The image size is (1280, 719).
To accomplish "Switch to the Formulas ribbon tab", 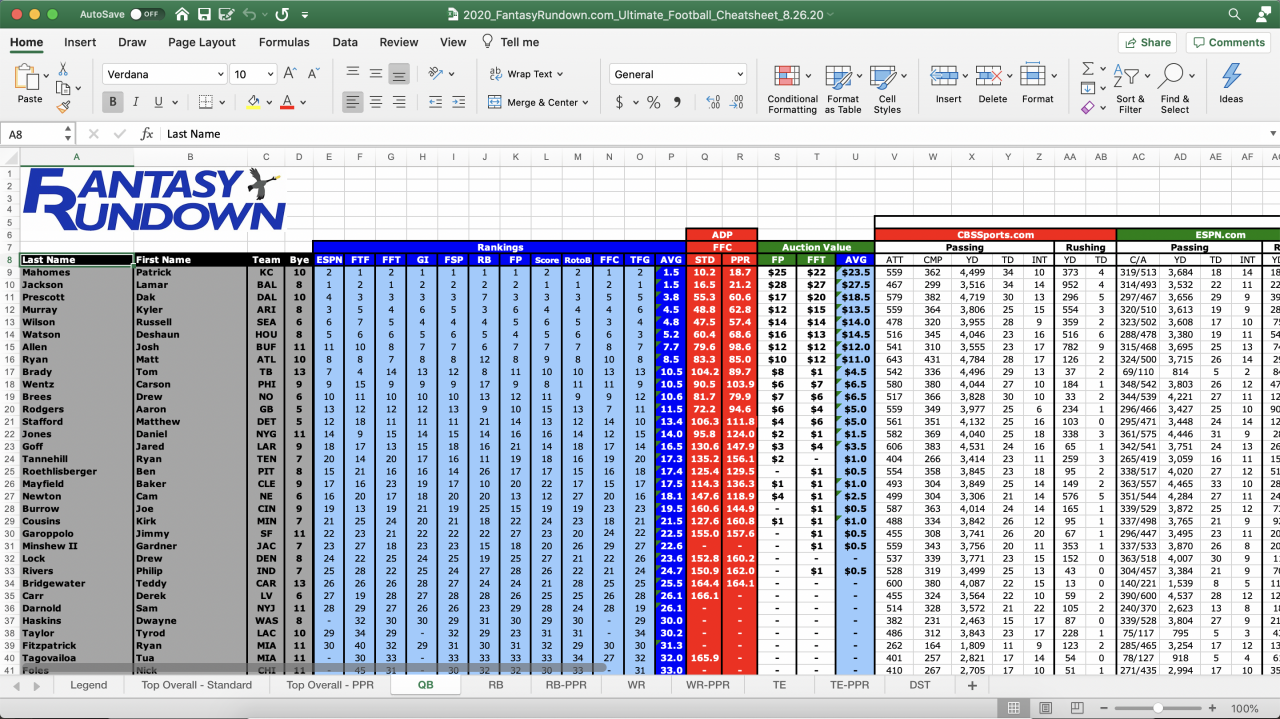I will click(x=284, y=42).
